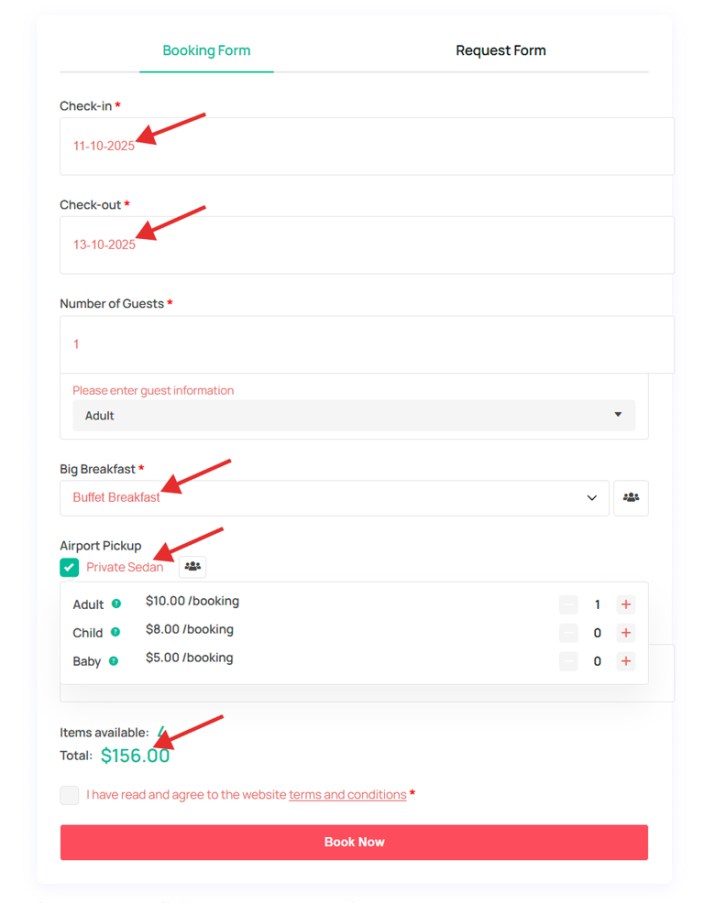Decrease Child count with minus button

coord(568,633)
